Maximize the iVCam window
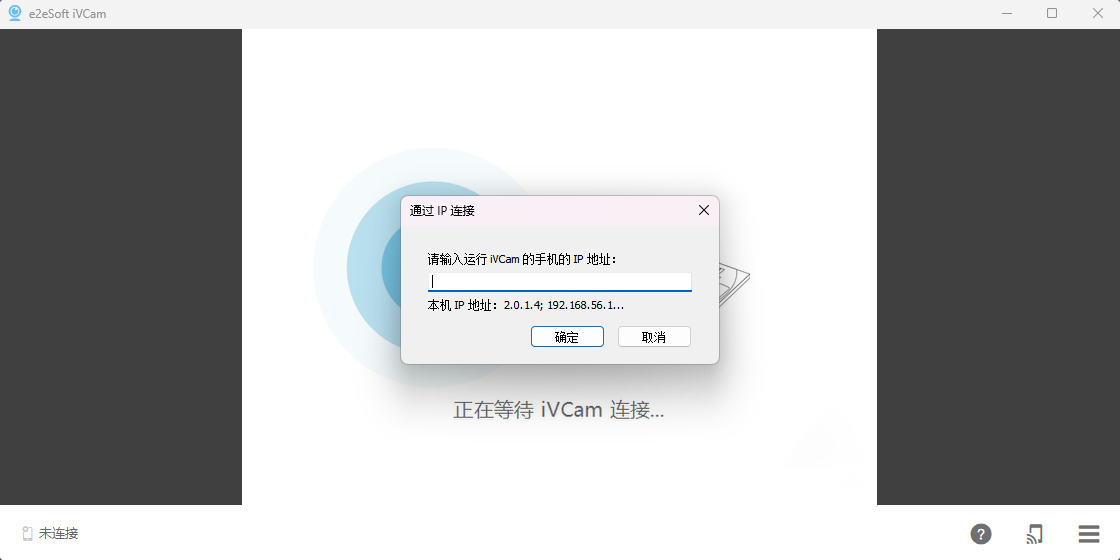This screenshot has width=1120, height=560. pyautogui.click(x=1052, y=14)
